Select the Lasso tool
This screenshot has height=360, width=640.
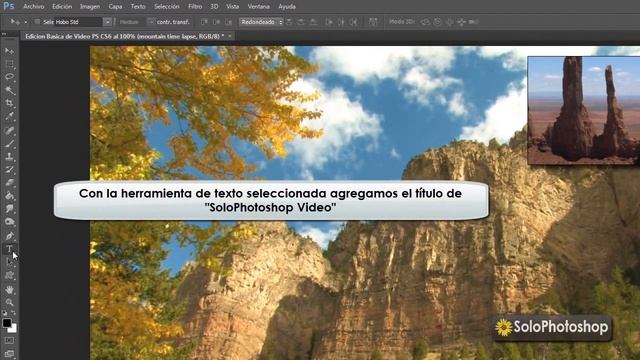9,77
